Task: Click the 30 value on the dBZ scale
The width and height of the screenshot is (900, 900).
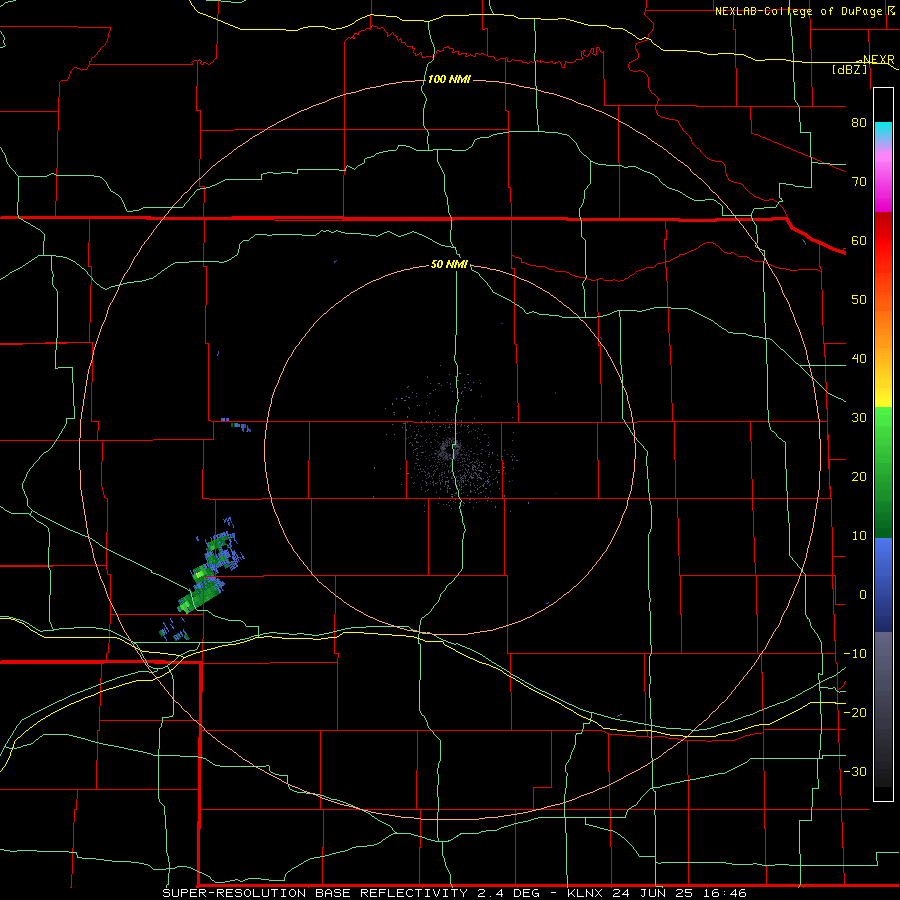Action: click(859, 417)
